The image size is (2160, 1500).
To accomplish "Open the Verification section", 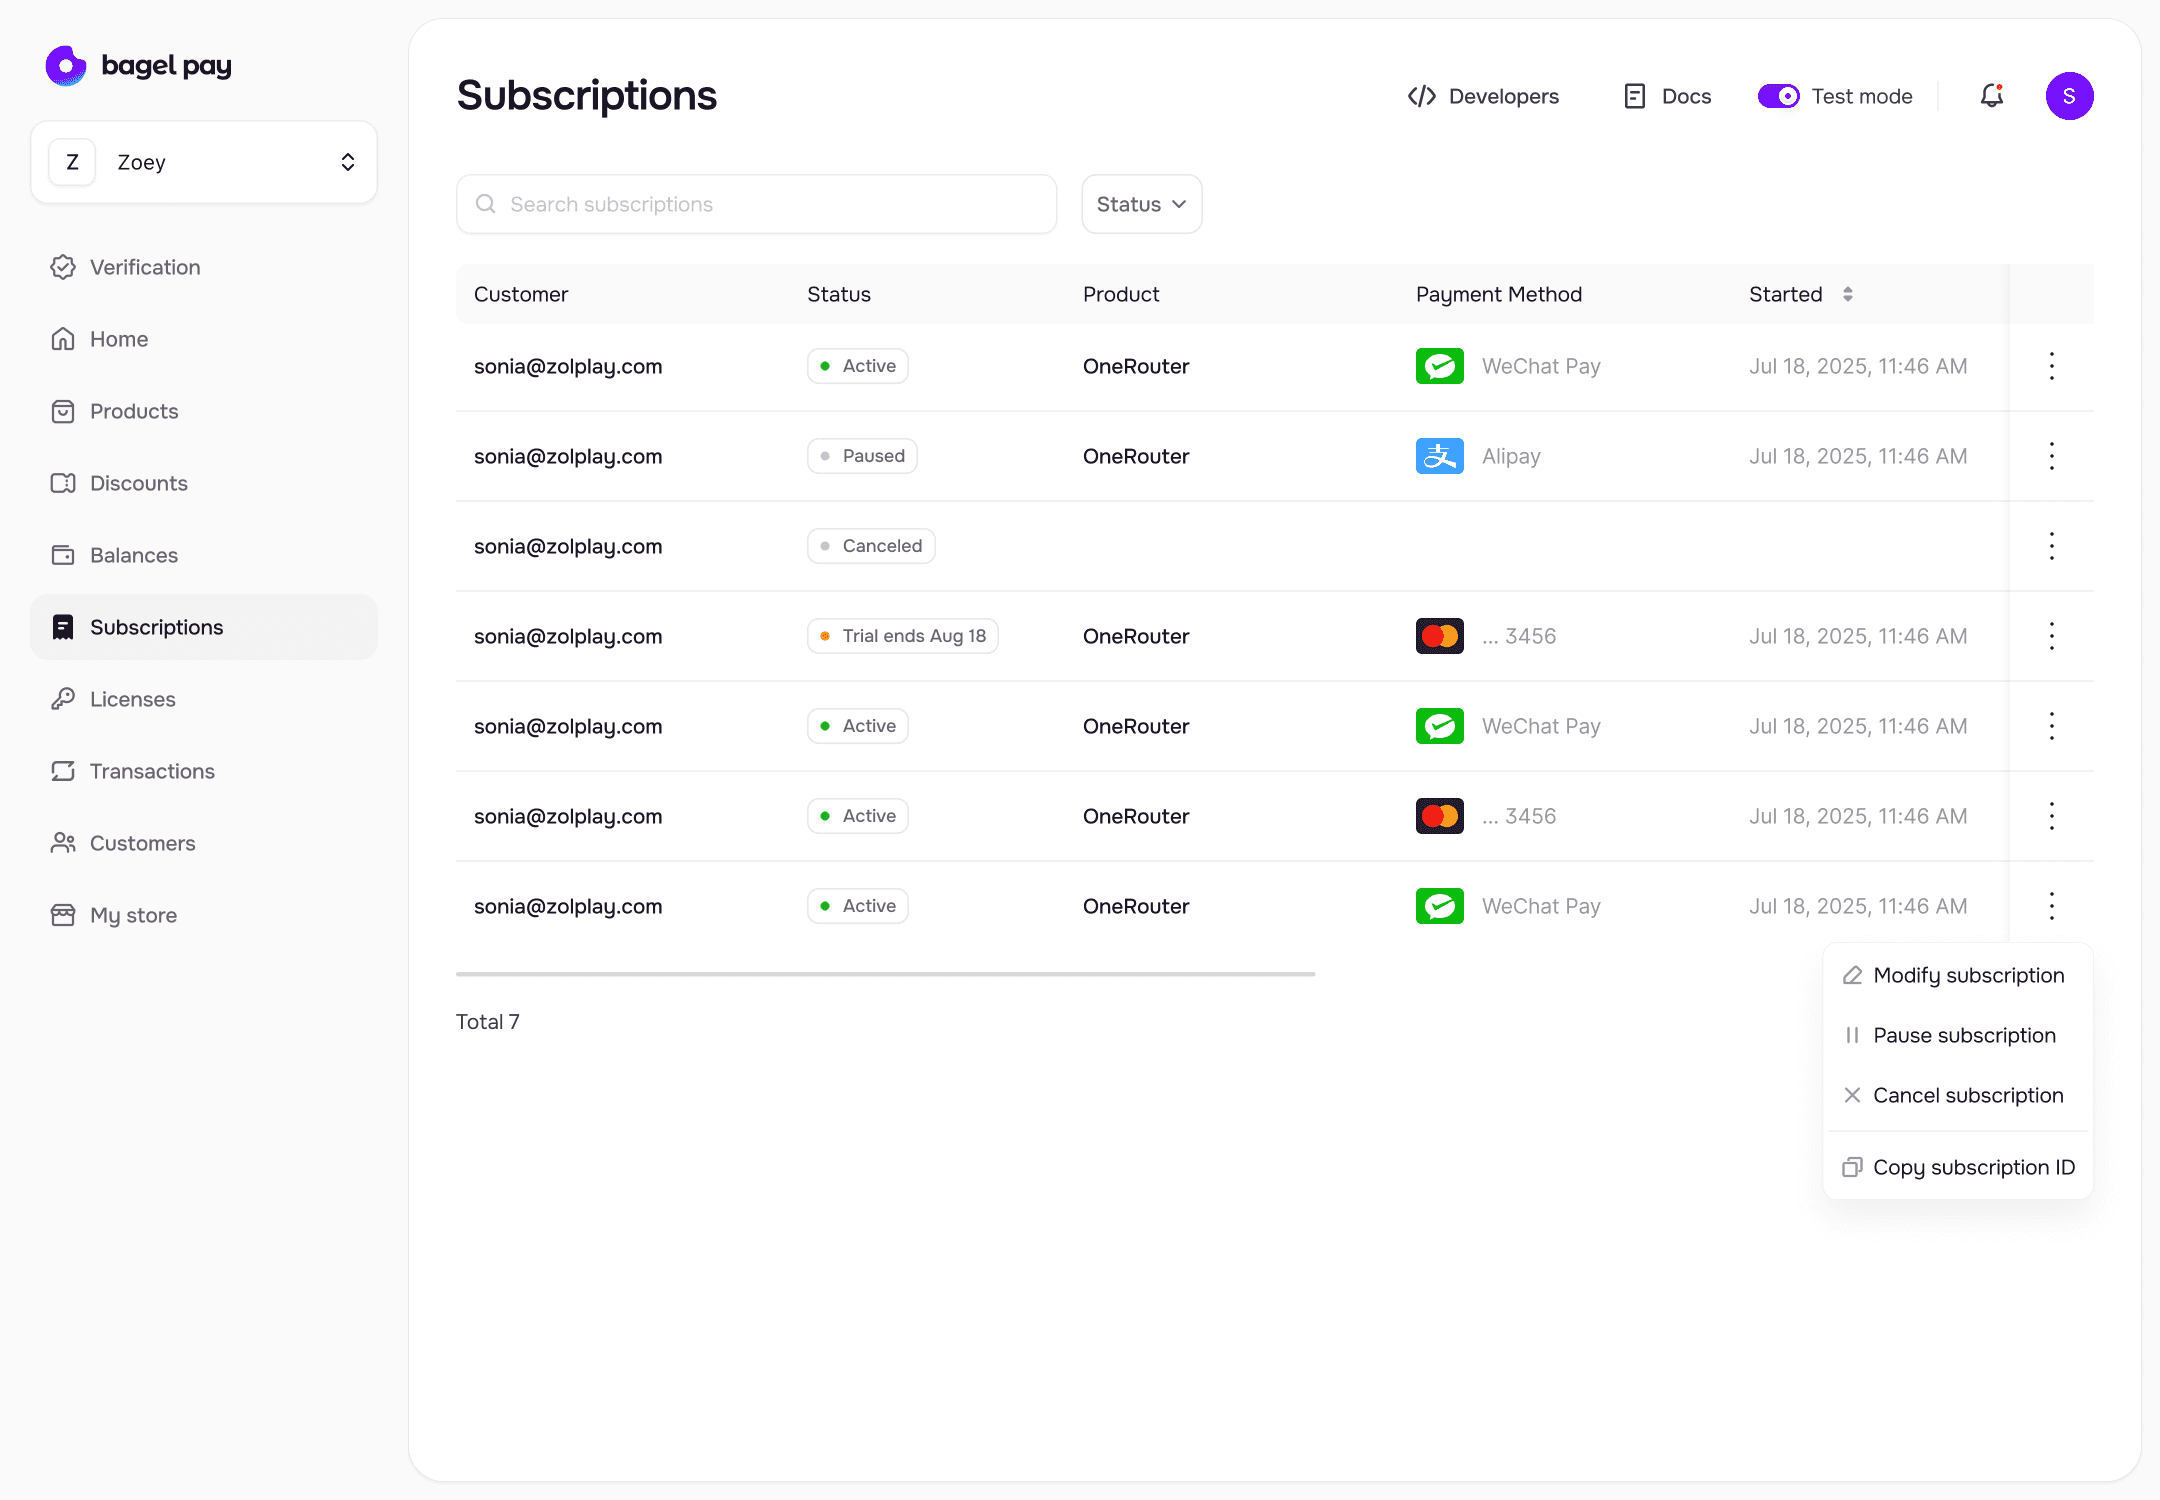I will (146, 267).
